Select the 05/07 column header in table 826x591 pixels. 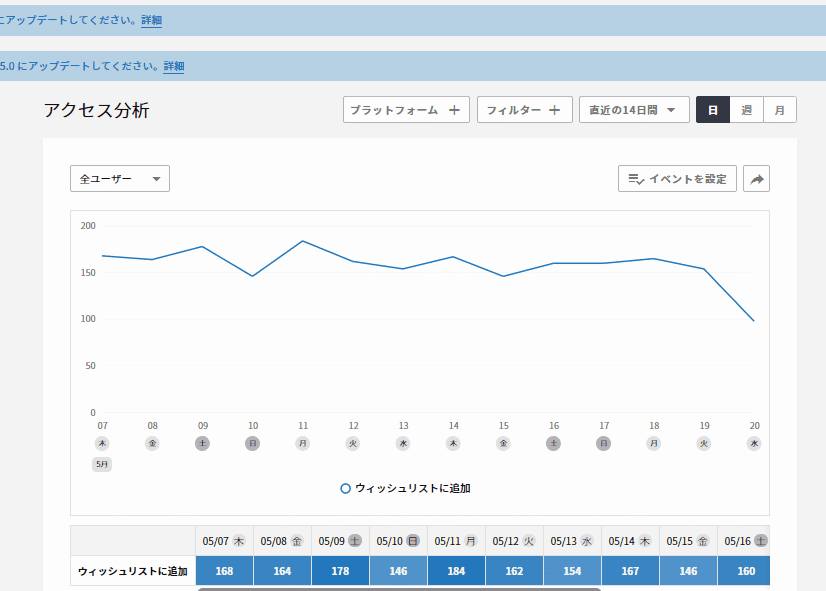point(224,541)
